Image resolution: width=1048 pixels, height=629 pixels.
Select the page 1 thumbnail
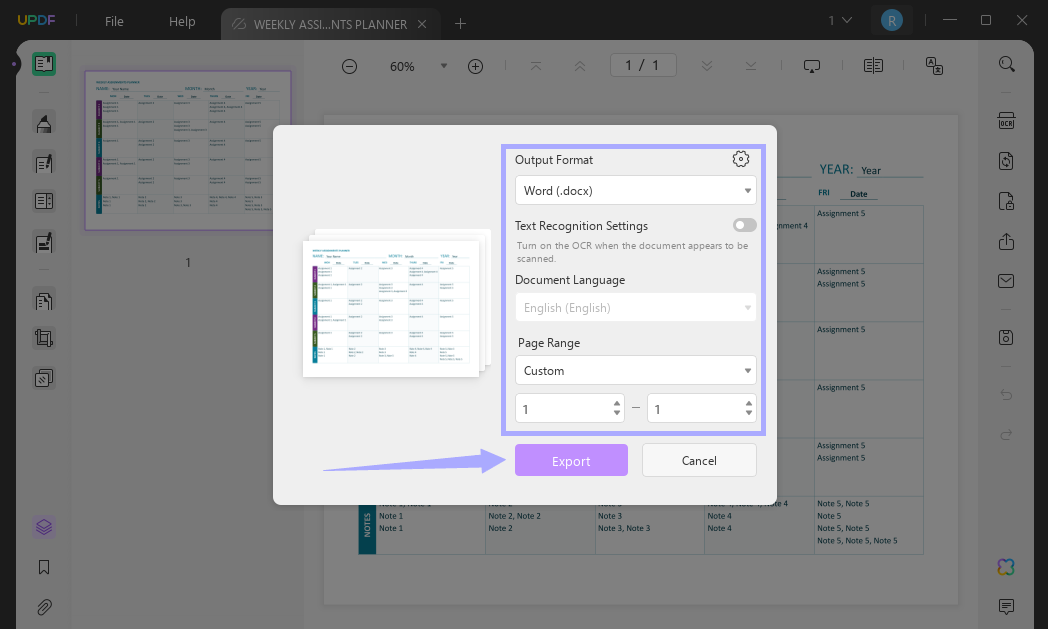[x=187, y=150]
